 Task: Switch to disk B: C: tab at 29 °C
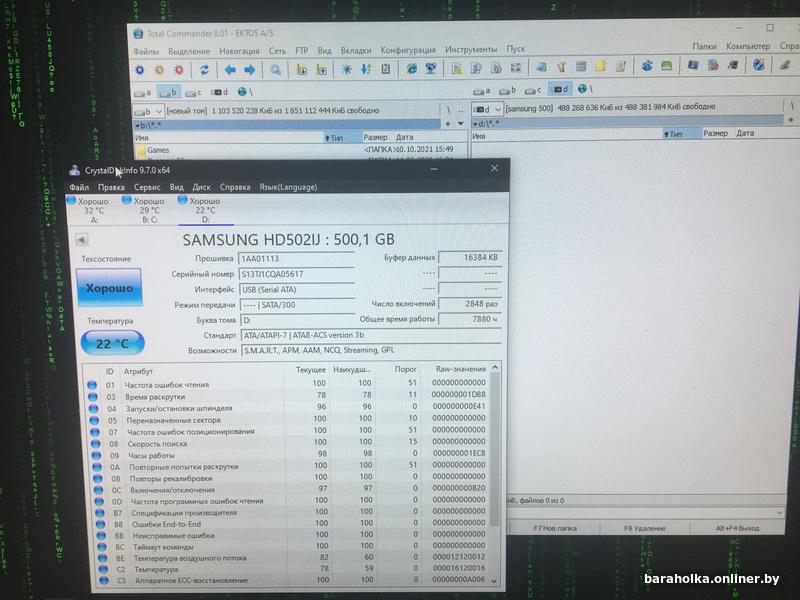145,210
